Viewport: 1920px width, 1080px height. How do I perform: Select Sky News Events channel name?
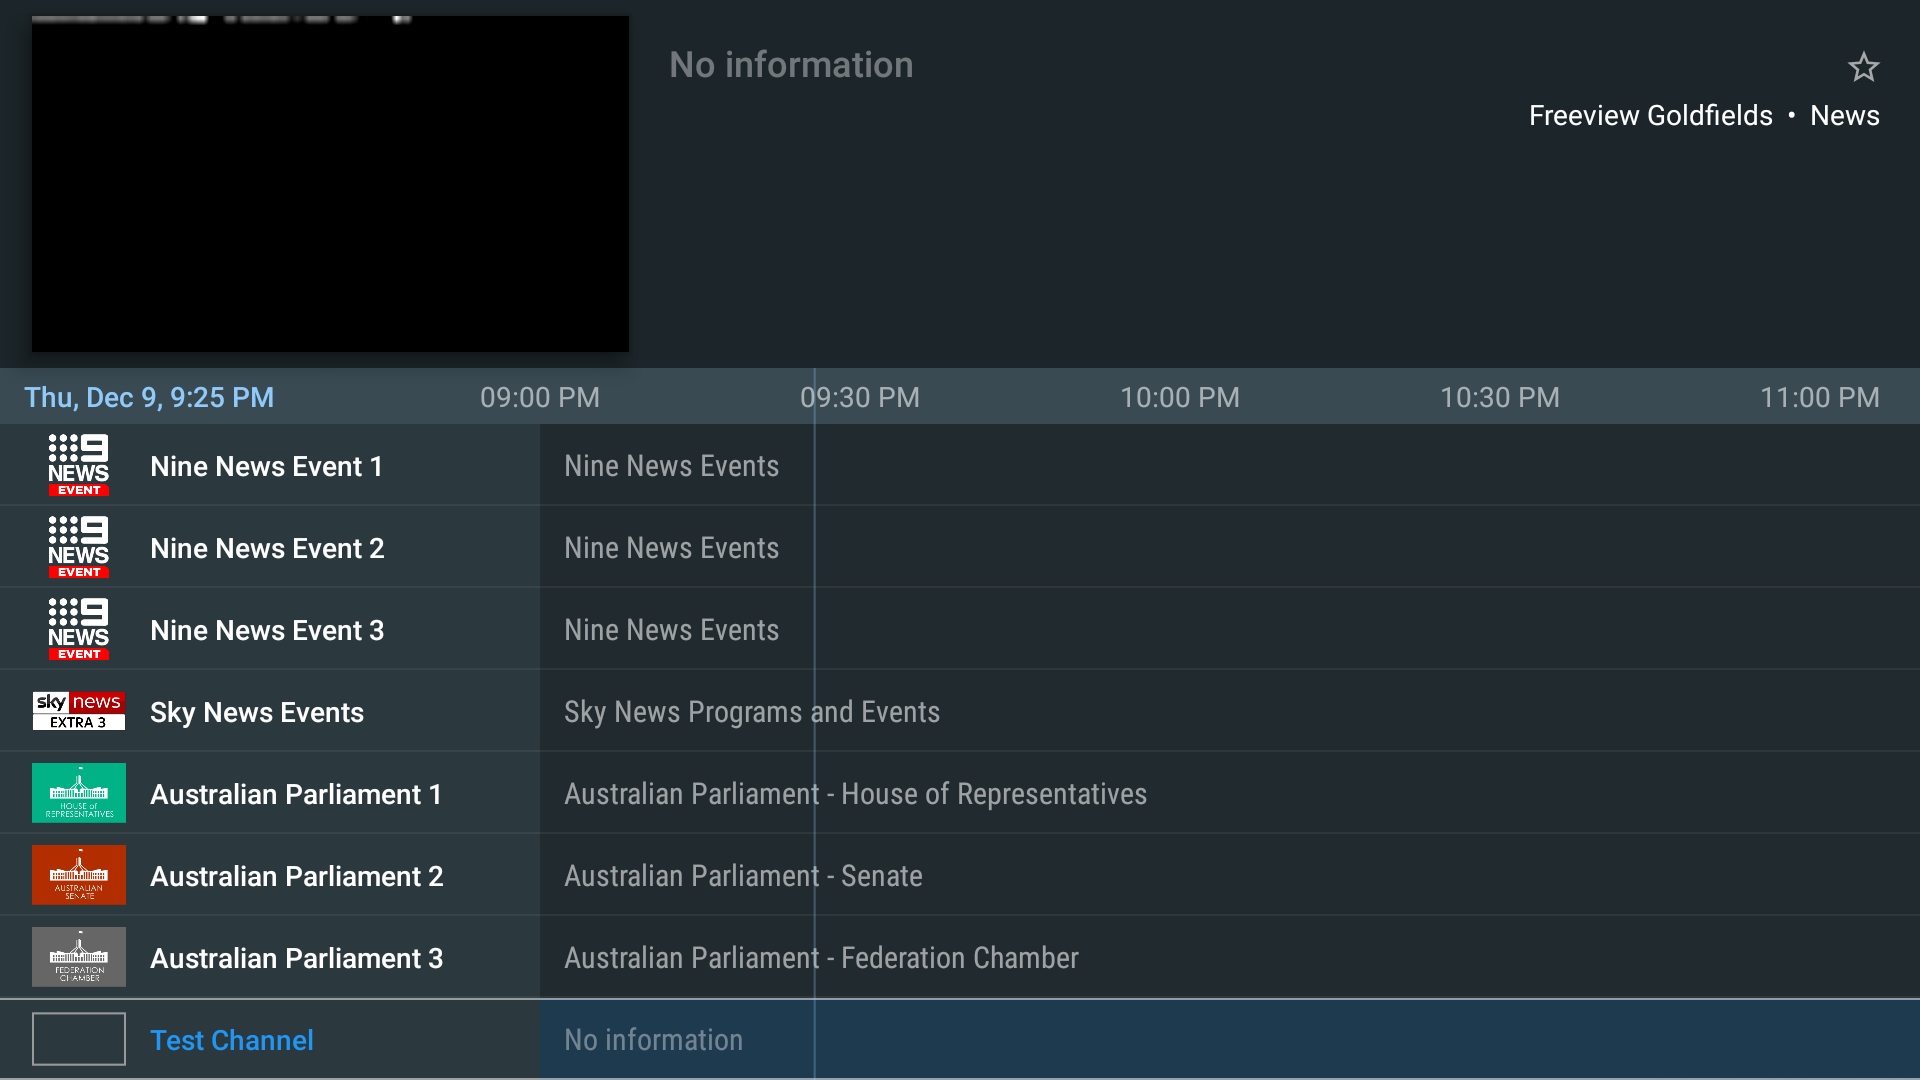pos(257,712)
